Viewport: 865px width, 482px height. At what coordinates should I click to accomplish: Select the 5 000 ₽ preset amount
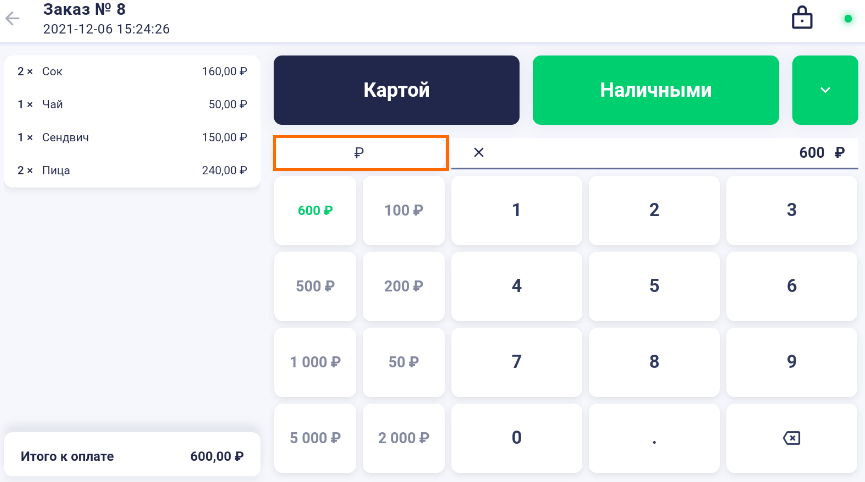coord(315,438)
